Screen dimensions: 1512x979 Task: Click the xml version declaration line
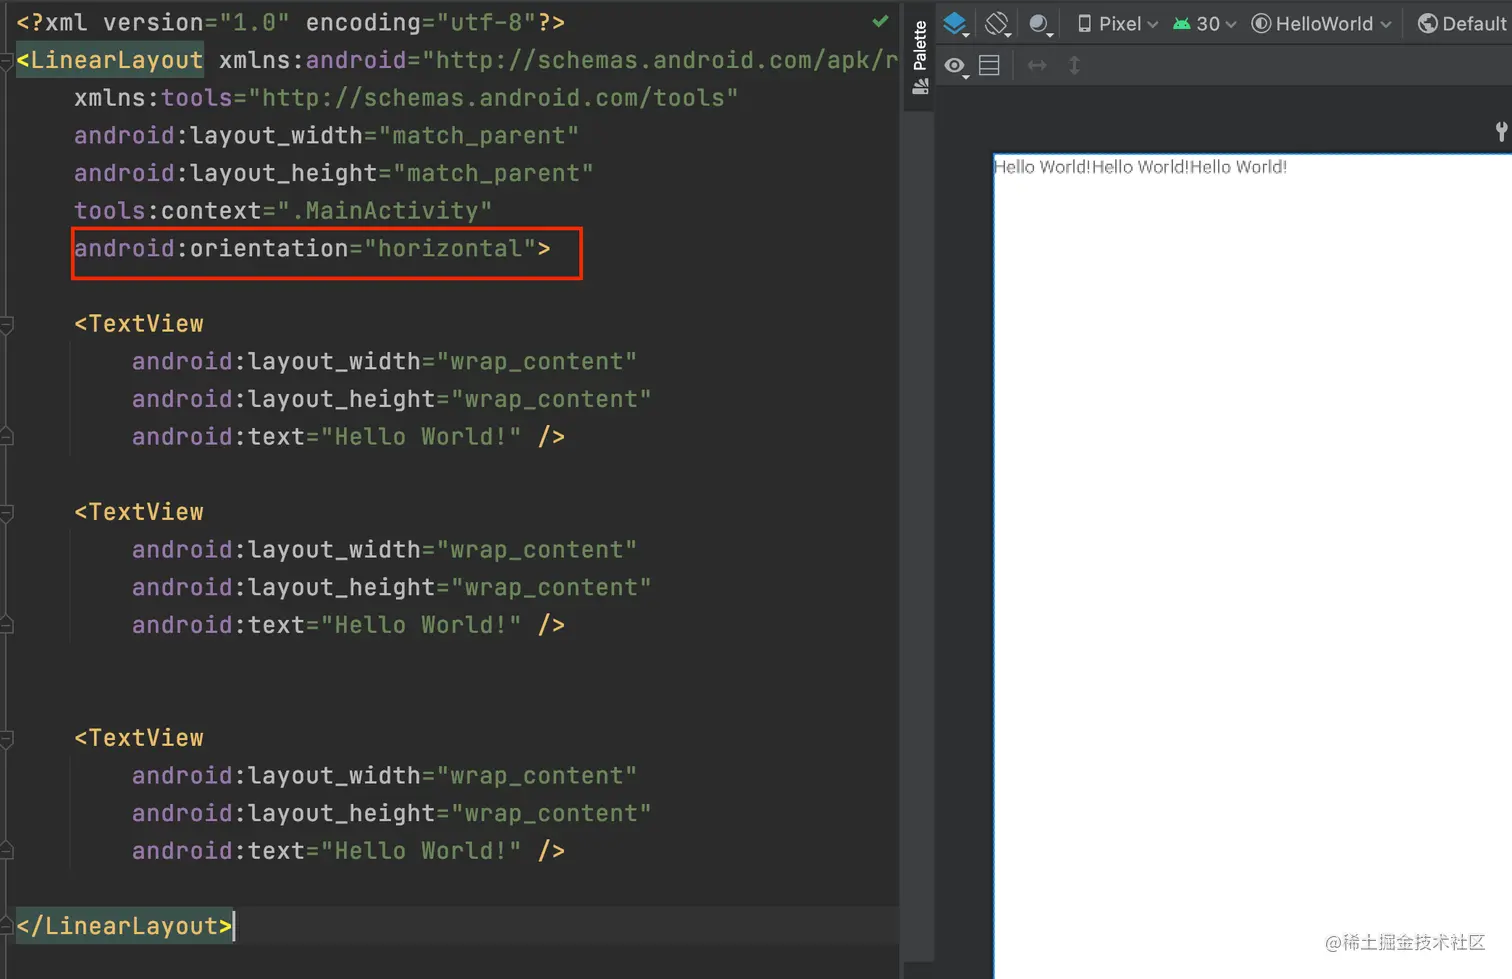290,22
